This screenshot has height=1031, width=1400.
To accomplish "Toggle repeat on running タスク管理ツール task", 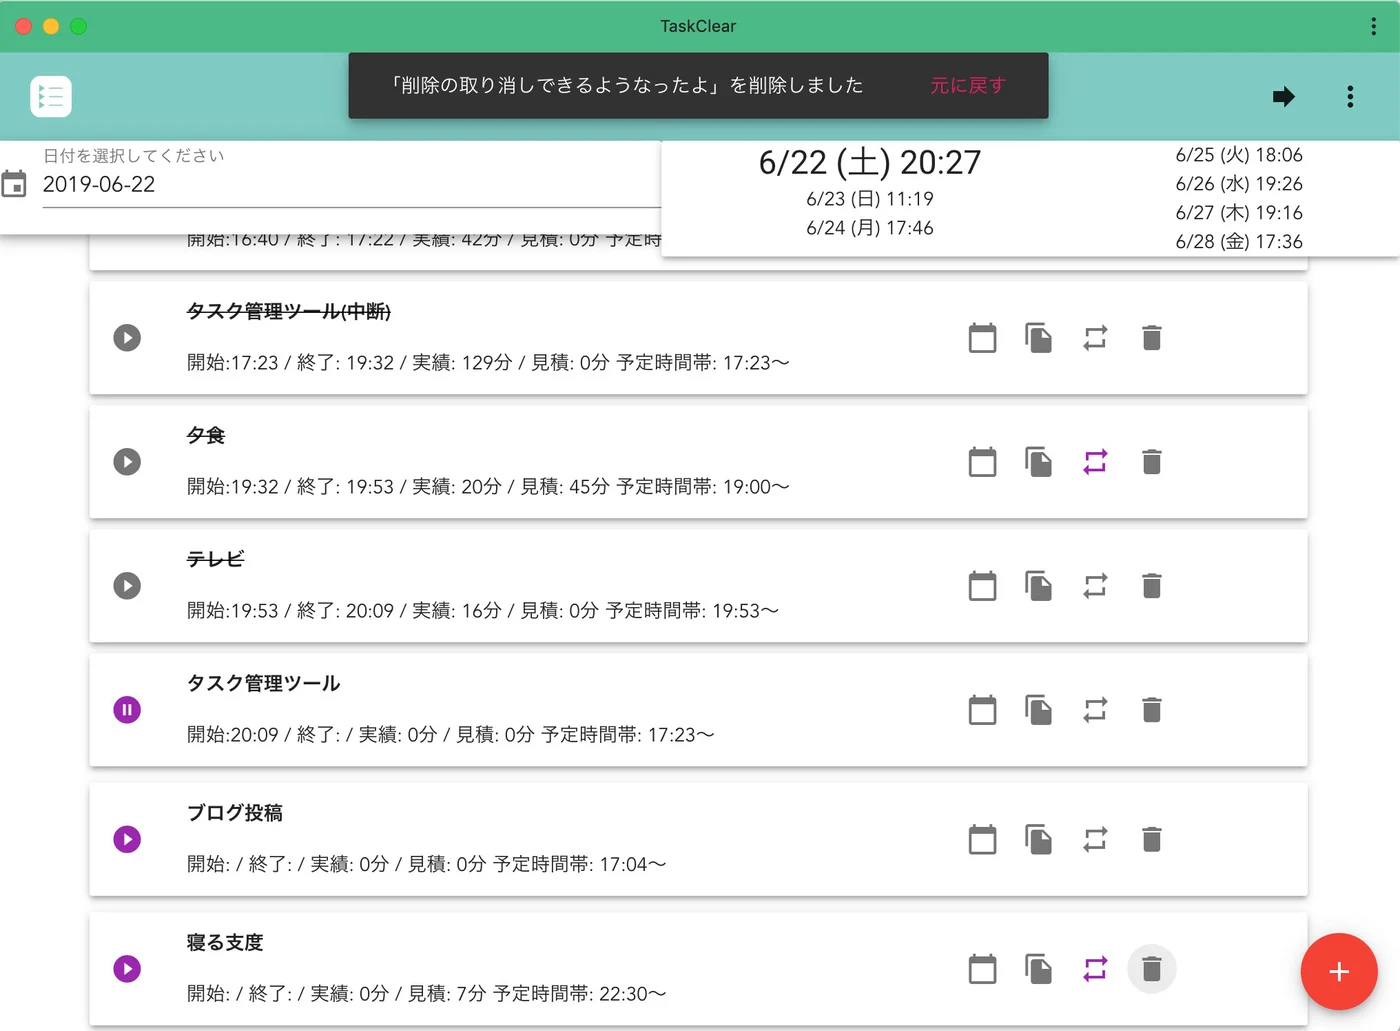I will click(1095, 710).
